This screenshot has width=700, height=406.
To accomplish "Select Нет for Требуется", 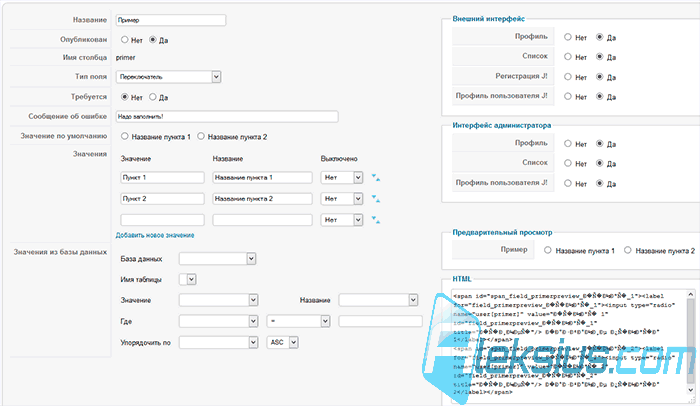I will point(125,96).
